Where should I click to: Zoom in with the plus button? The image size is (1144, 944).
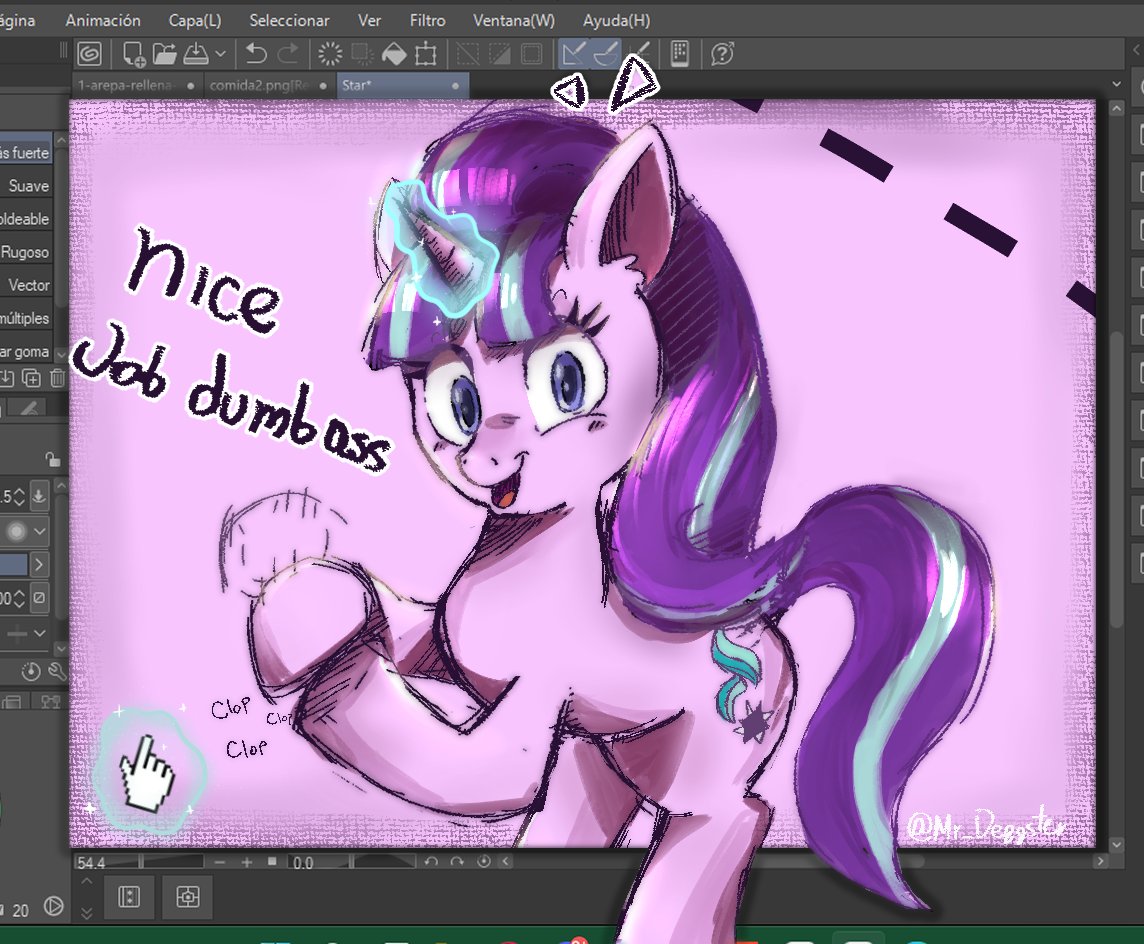tap(247, 862)
